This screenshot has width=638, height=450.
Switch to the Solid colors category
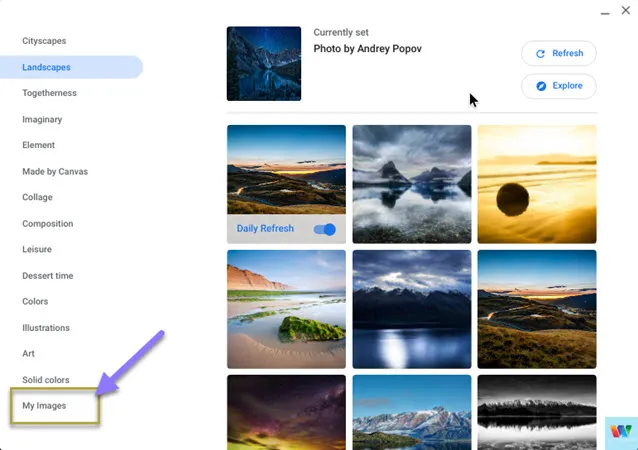[x=46, y=380]
